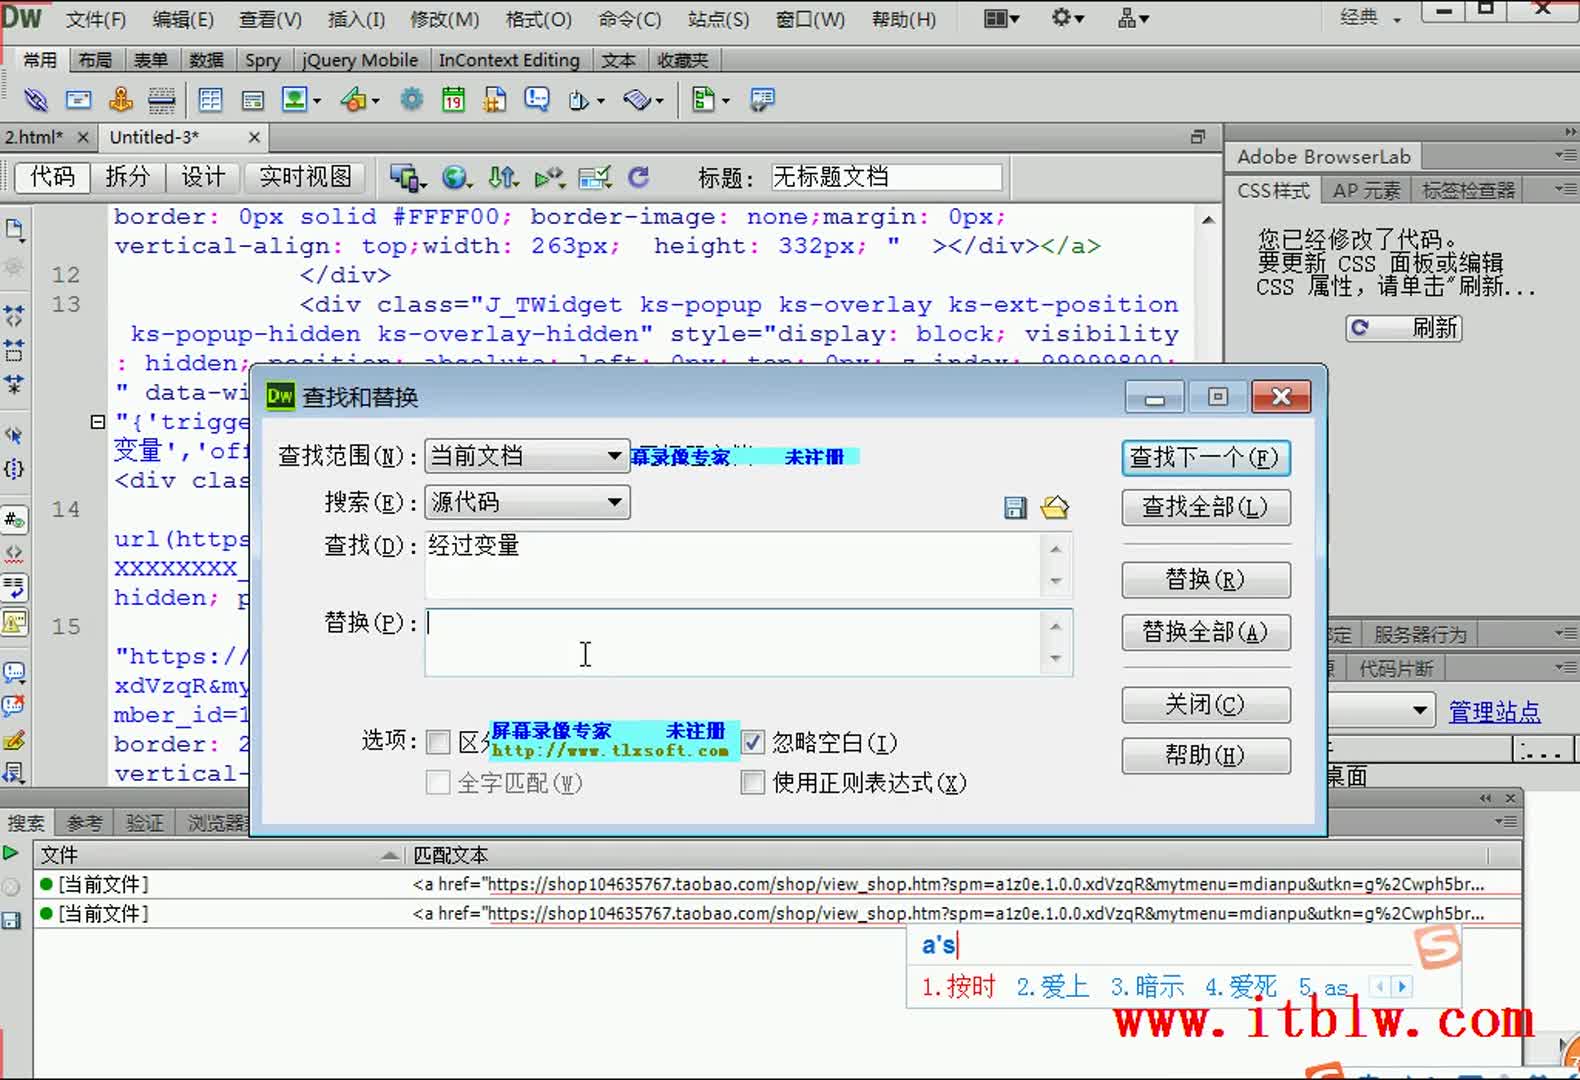
Task: Open the CSS panel options menu
Action: 1565,189
